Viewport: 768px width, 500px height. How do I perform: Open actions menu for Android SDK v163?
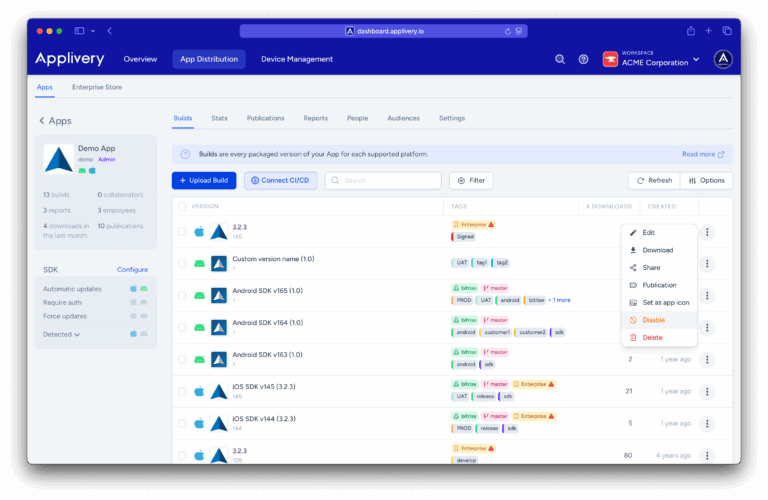click(x=707, y=359)
